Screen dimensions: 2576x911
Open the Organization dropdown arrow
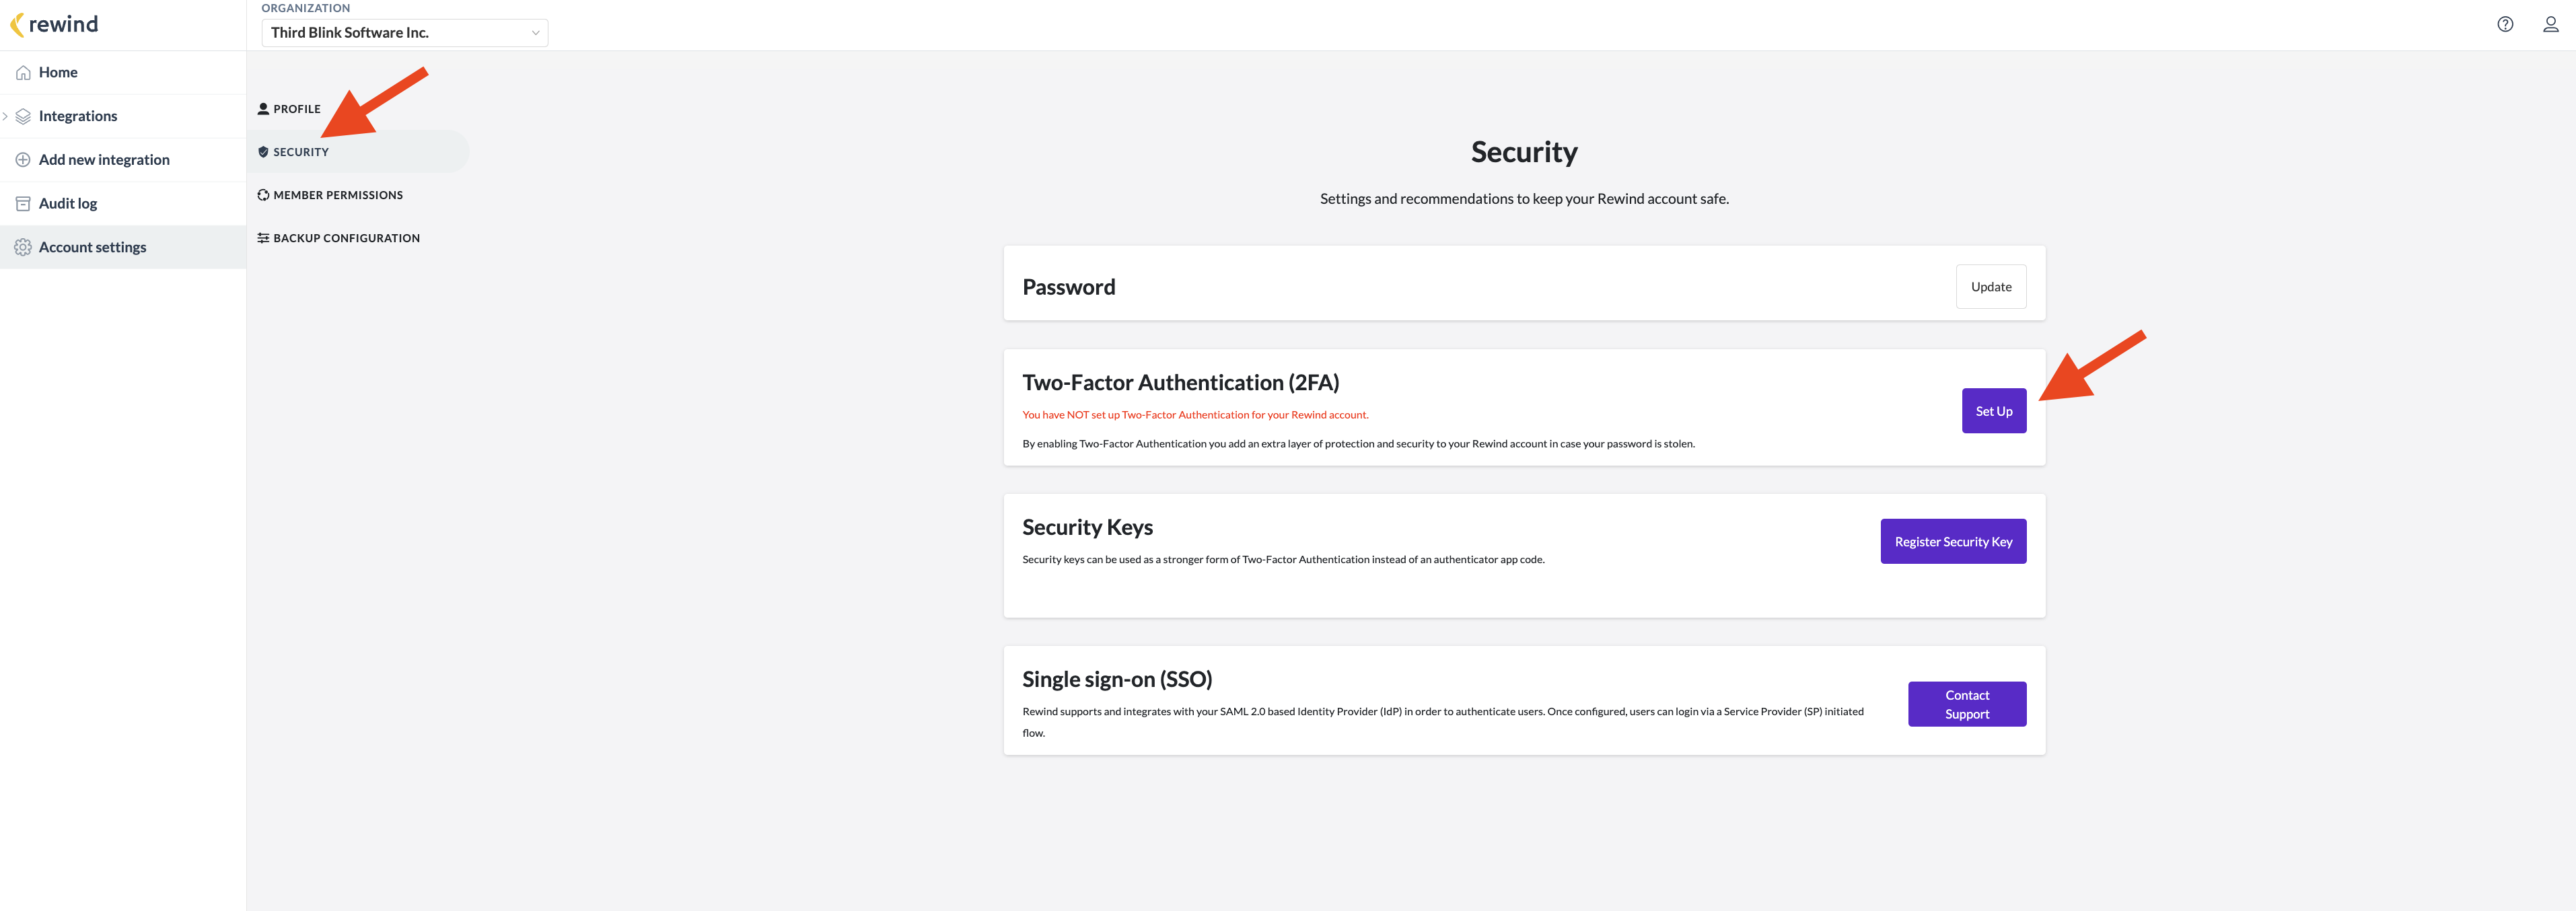tap(535, 33)
